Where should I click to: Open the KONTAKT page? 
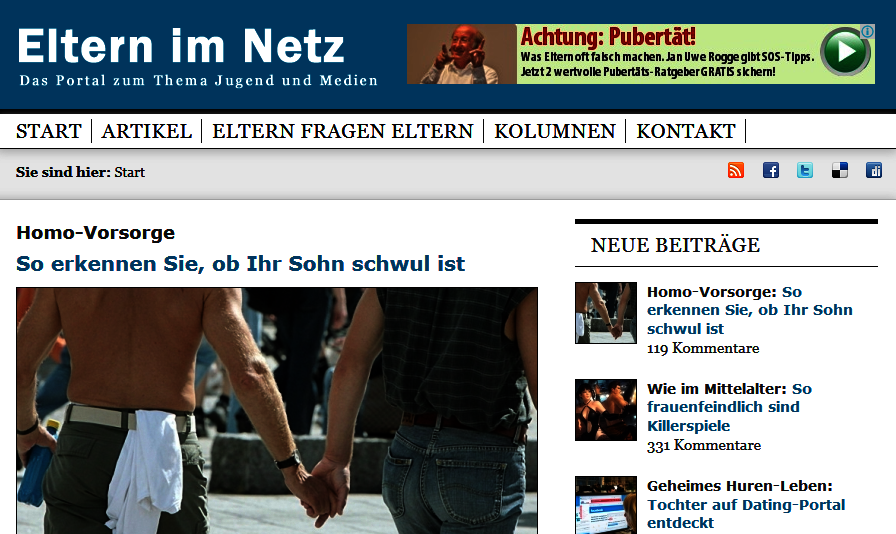tap(686, 131)
